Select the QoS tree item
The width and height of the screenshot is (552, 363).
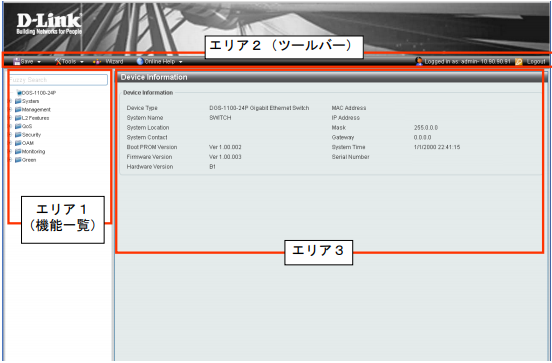coord(27,126)
